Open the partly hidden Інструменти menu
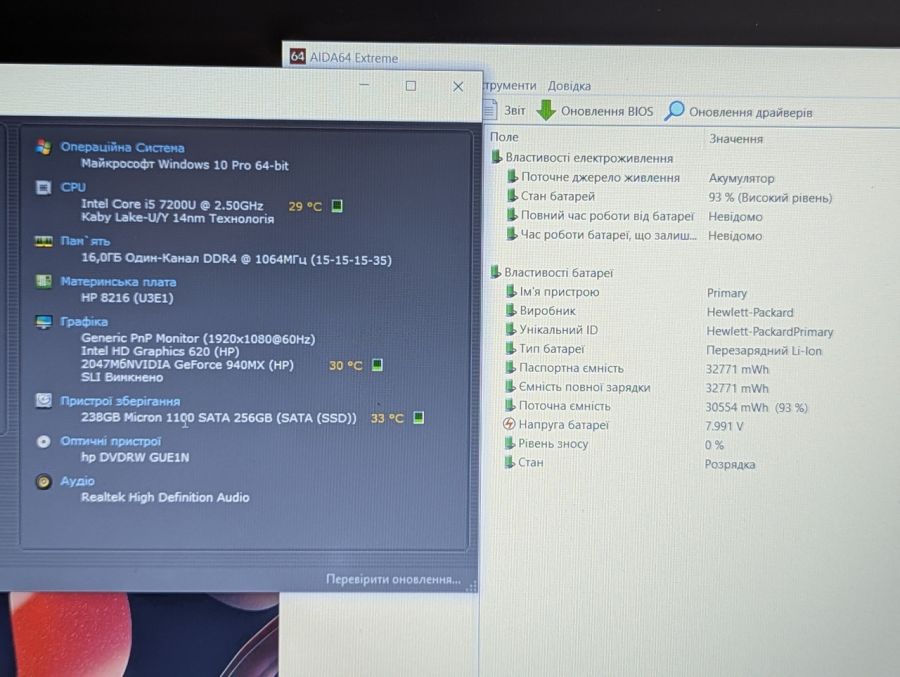 pos(510,86)
